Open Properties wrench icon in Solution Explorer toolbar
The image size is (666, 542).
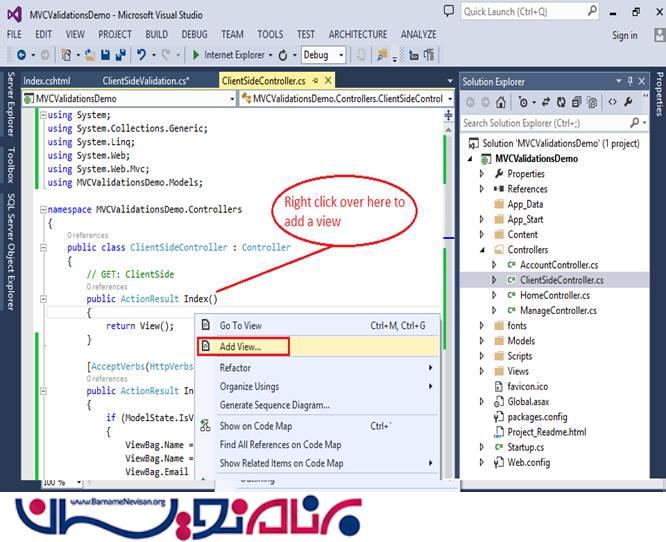[630, 102]
